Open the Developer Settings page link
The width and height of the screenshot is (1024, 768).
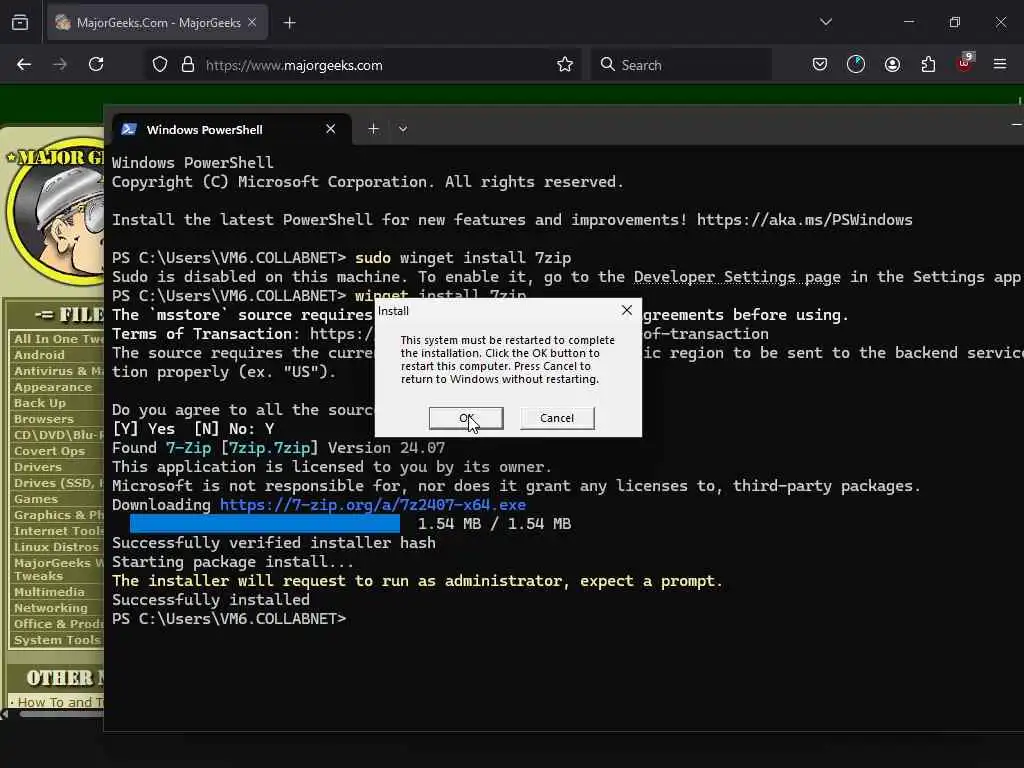737,277
